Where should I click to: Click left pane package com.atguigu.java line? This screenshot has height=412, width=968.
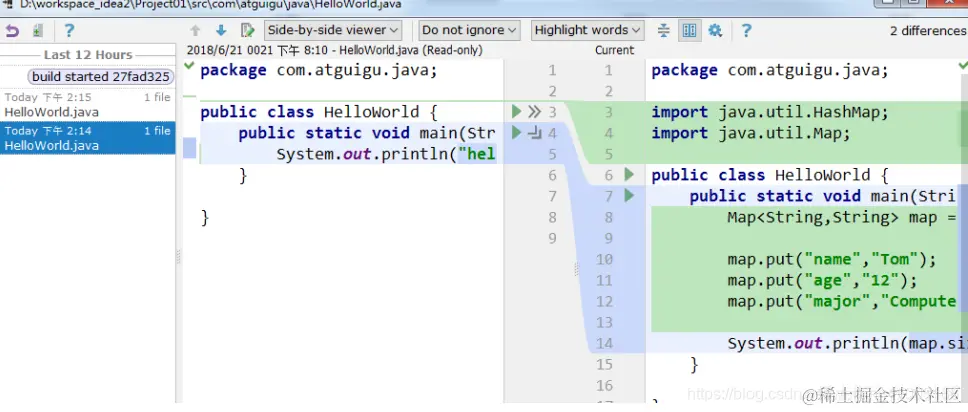(x=319, y=70)
